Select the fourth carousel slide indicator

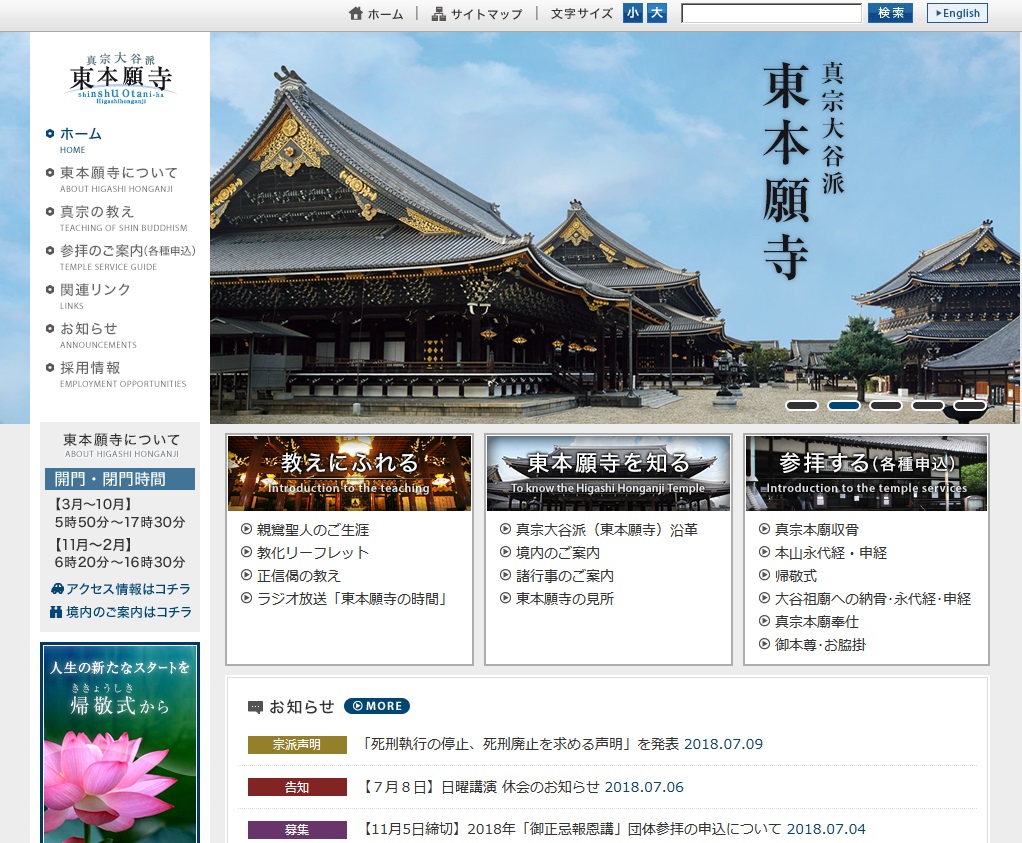[927, 406]
